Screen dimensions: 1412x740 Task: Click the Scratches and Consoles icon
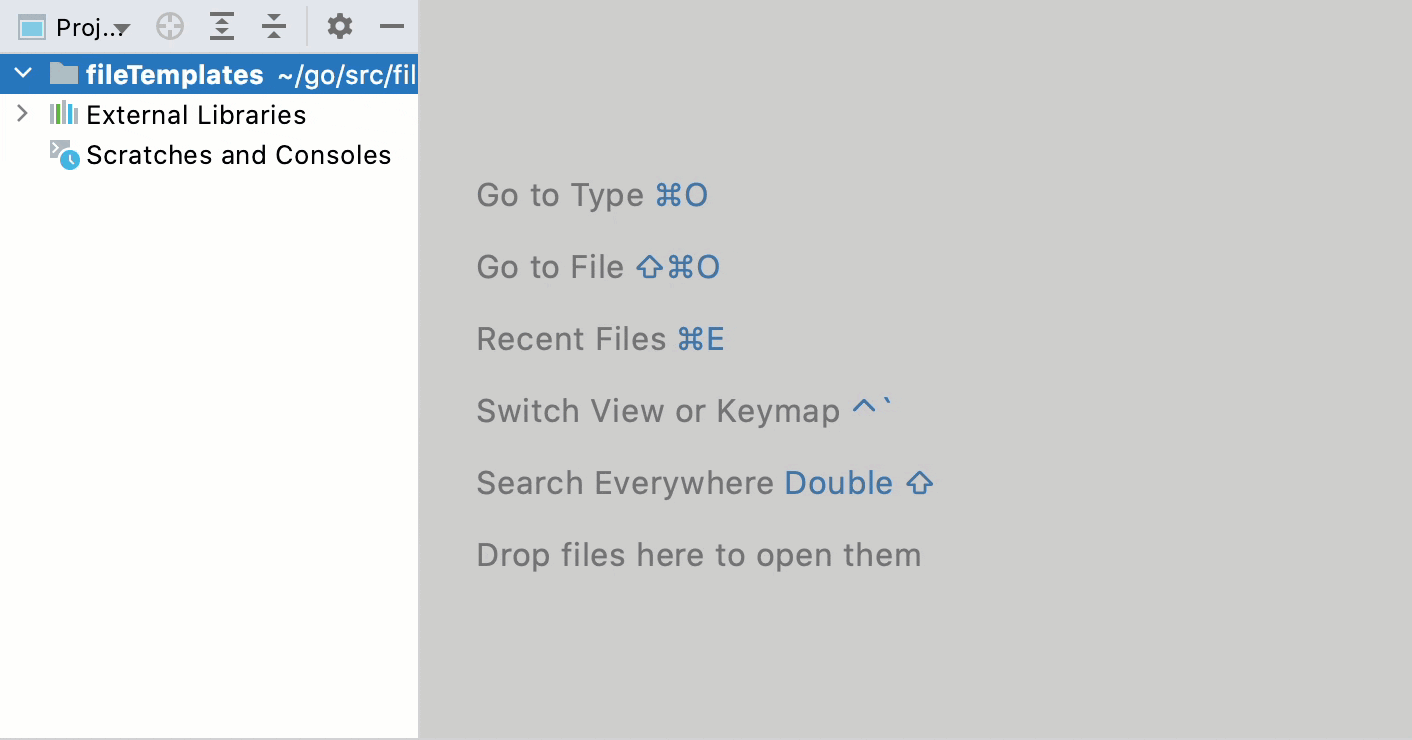(x=62, y=155)
